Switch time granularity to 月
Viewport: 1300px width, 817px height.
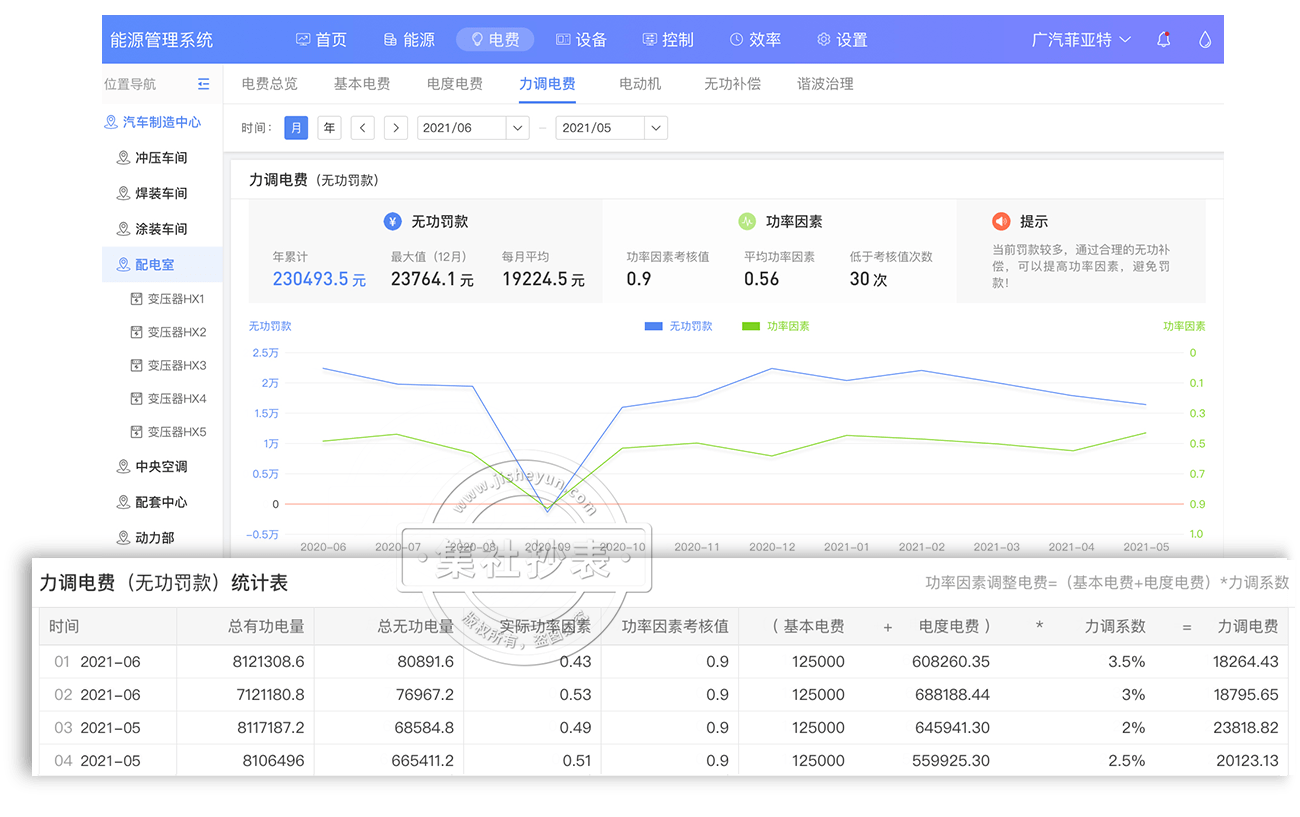coord(296,128)
